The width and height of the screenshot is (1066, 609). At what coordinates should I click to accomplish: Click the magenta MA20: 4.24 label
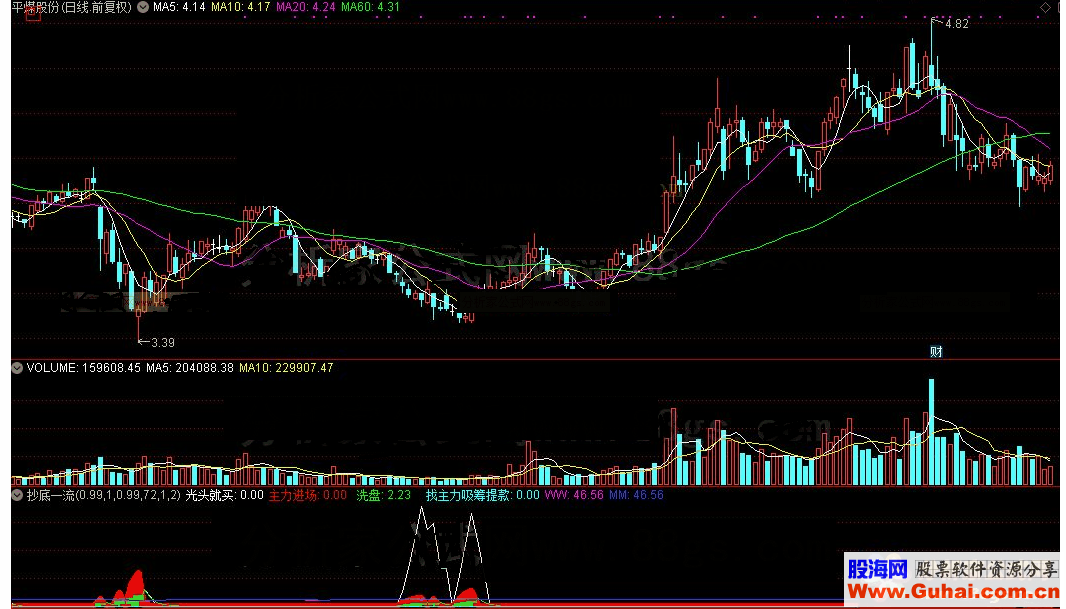point(305,7)
